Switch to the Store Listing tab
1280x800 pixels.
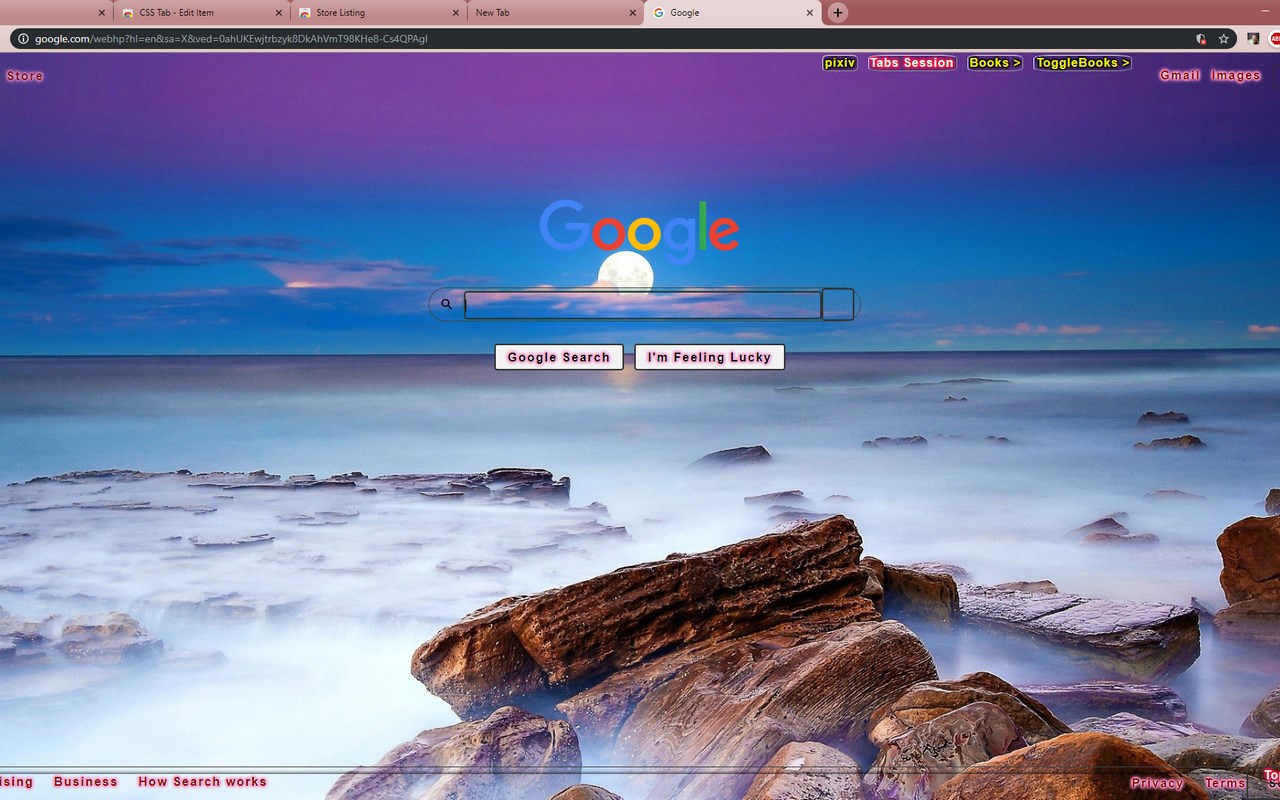pyautogui.click(x=379, y=13)
